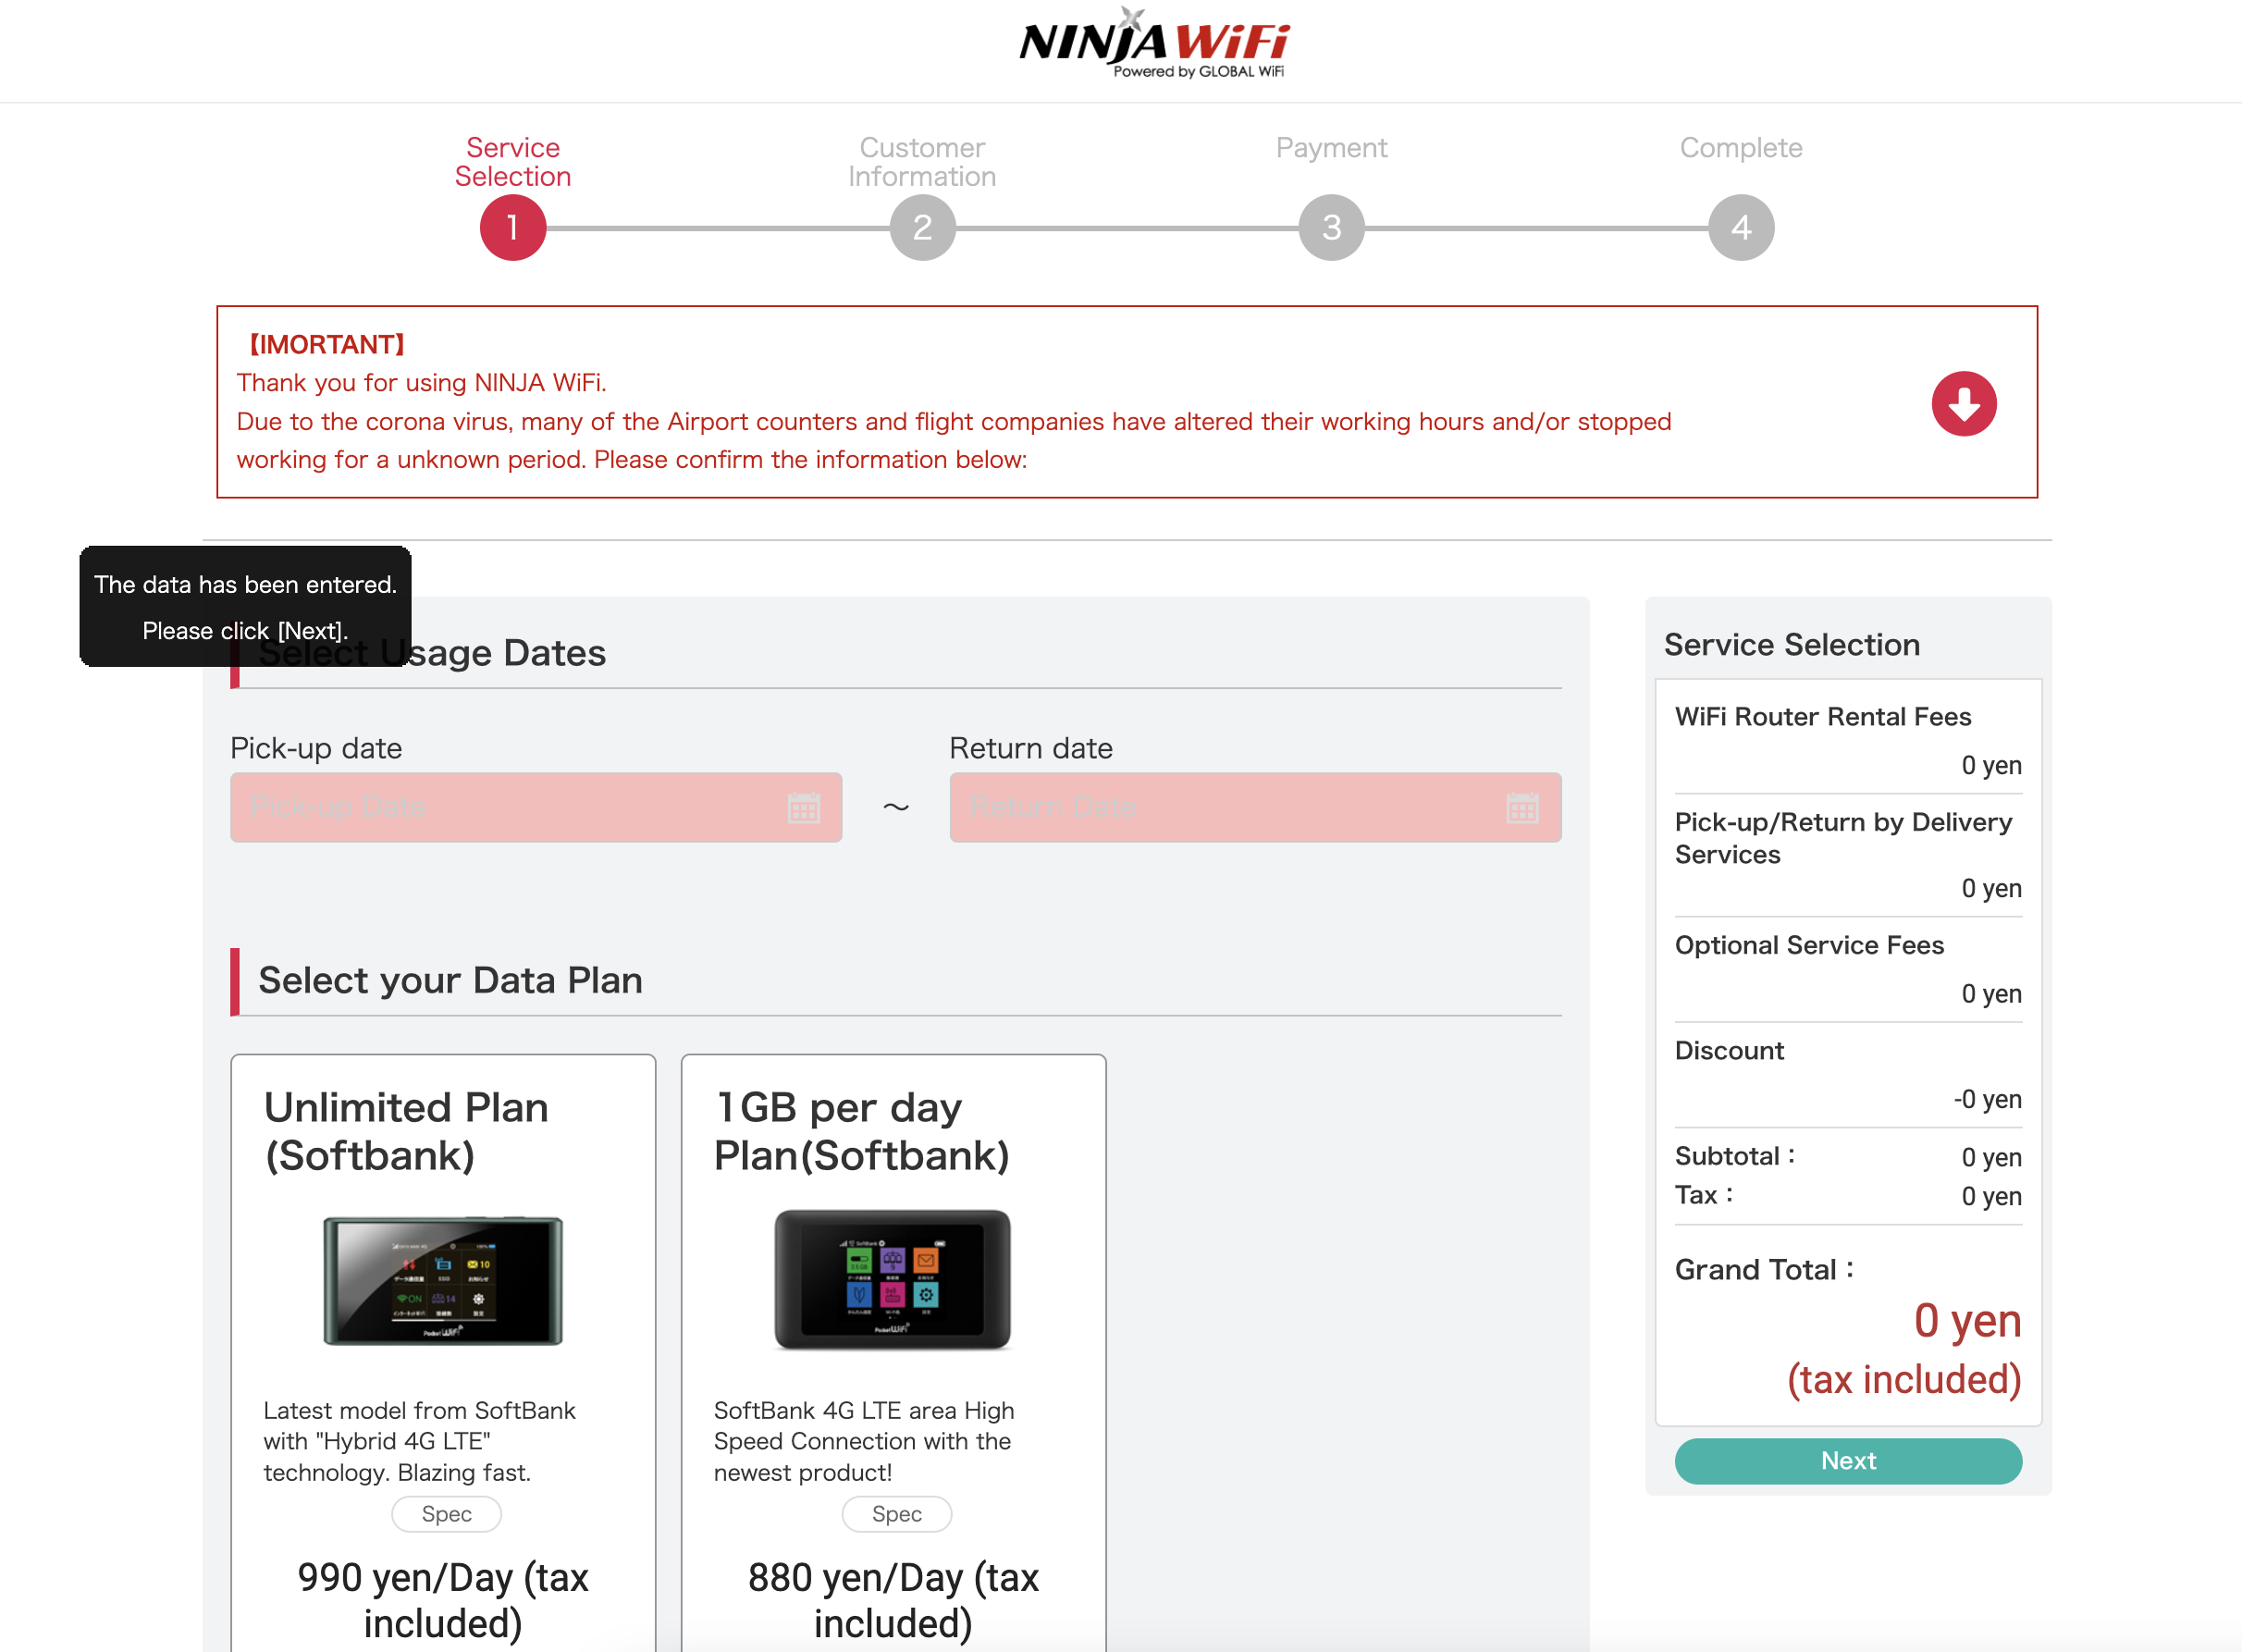Viewport: 2242px width, 1652px height.
Task: Click the 1GB per day router image
Action: pyautogui.click(x=893, y=1280)
